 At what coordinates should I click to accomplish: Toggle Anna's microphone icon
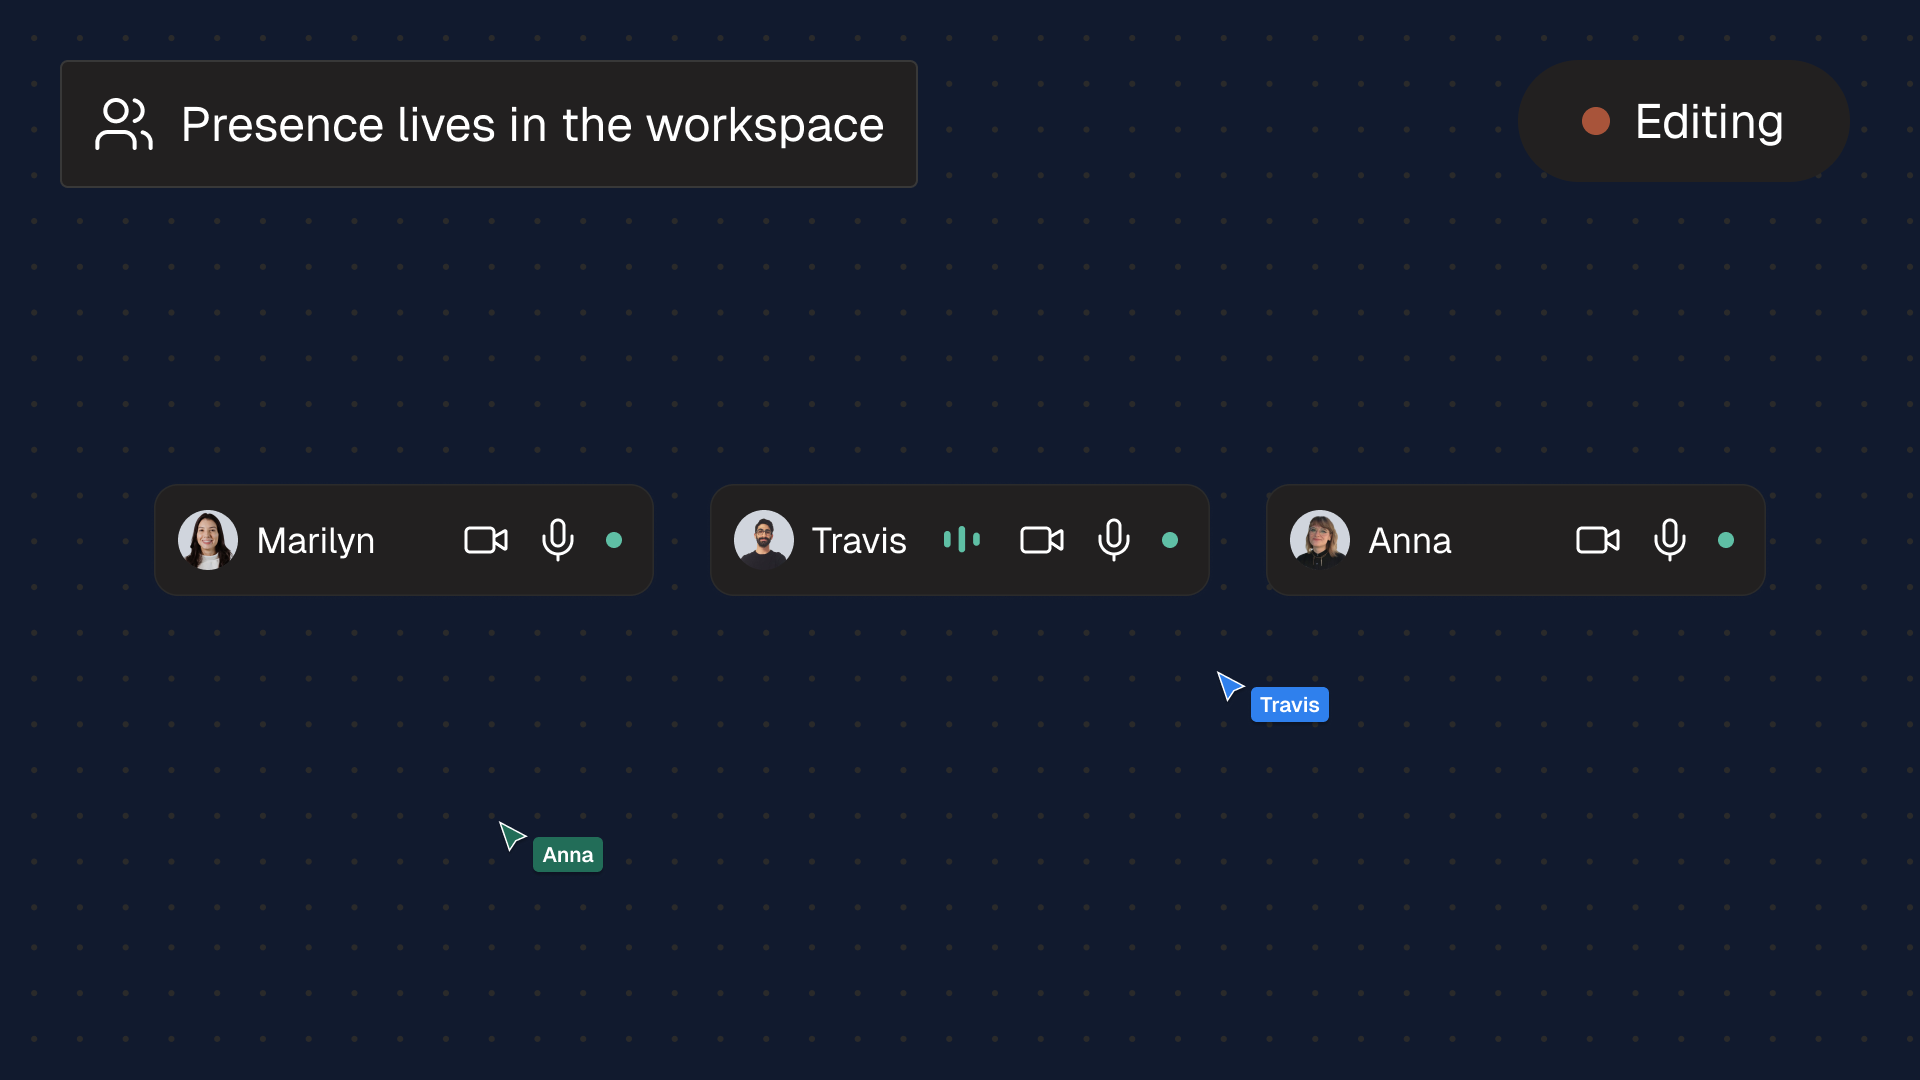point(1670,540)
